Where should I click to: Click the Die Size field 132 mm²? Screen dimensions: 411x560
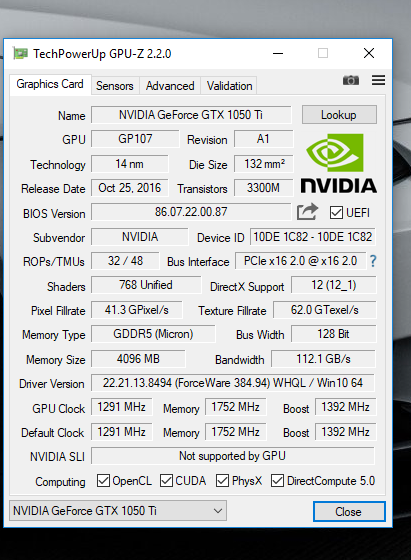(264, 164)
